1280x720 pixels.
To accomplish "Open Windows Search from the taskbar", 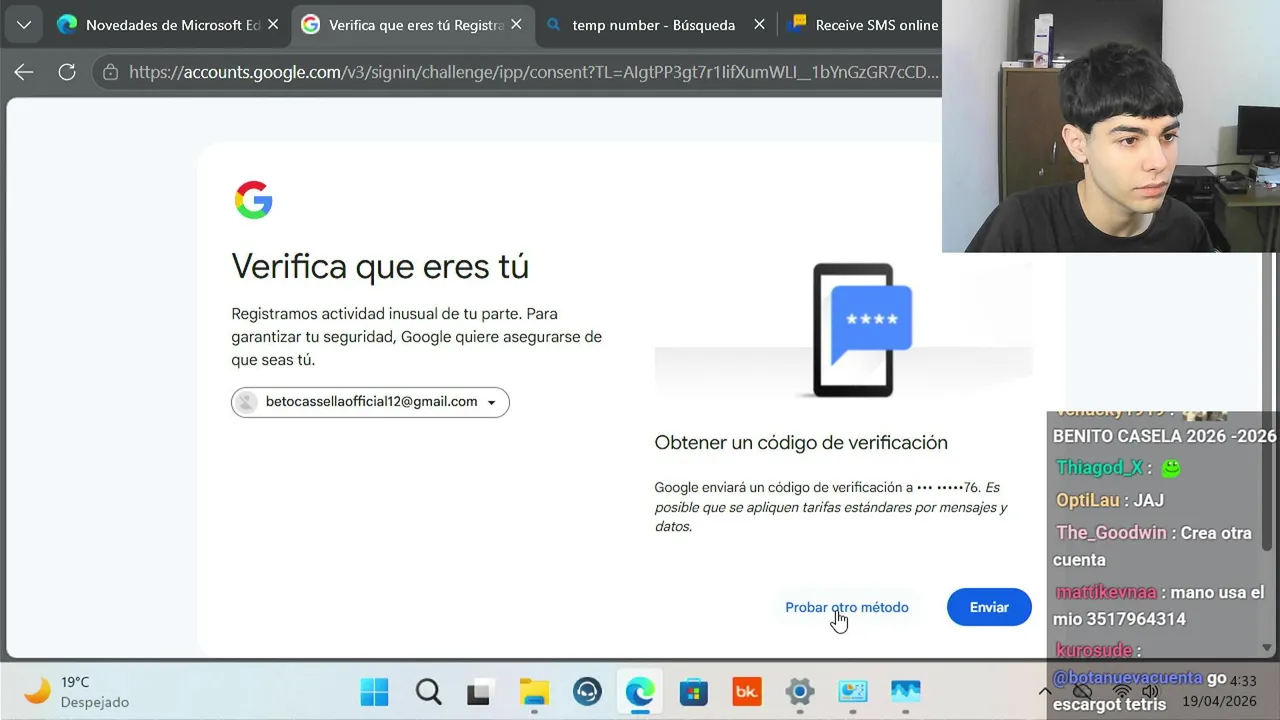I will pos(428,692).
